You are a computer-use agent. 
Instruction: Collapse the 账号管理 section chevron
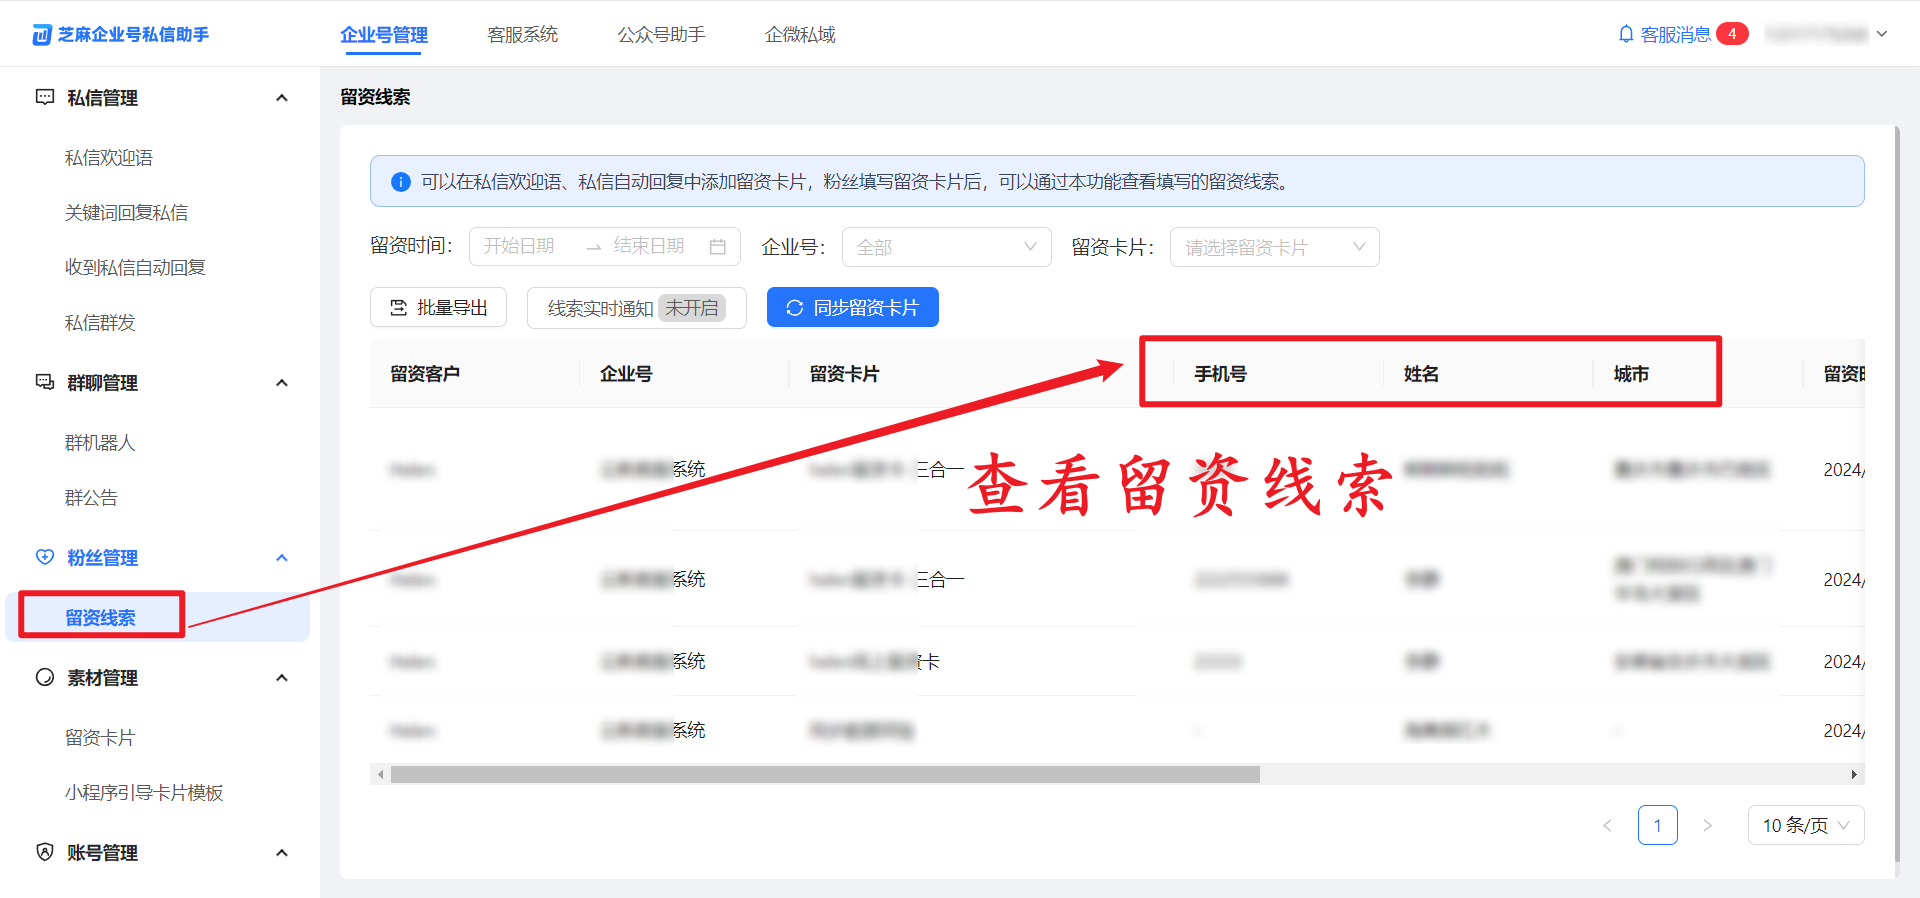(x=282, y=853)
